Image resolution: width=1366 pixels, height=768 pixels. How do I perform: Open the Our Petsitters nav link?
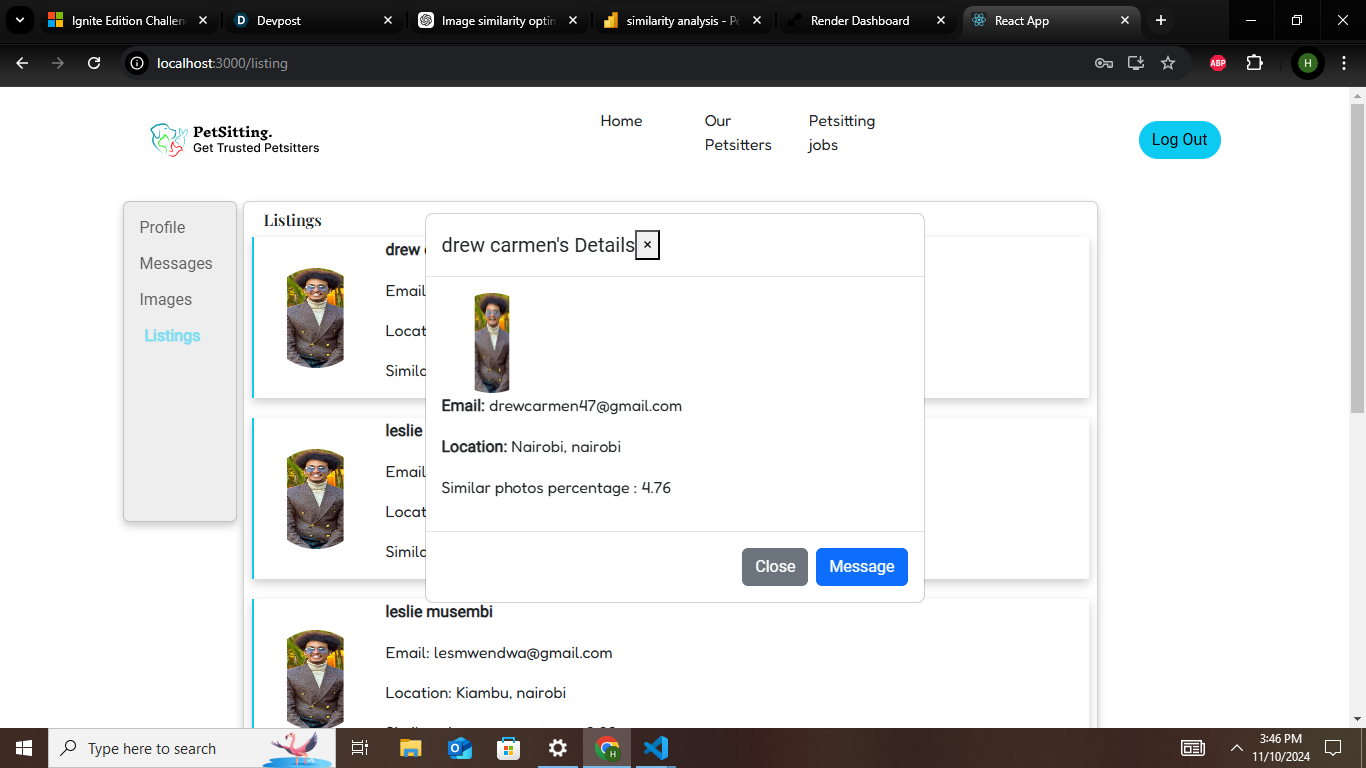[x=738, y=133]
